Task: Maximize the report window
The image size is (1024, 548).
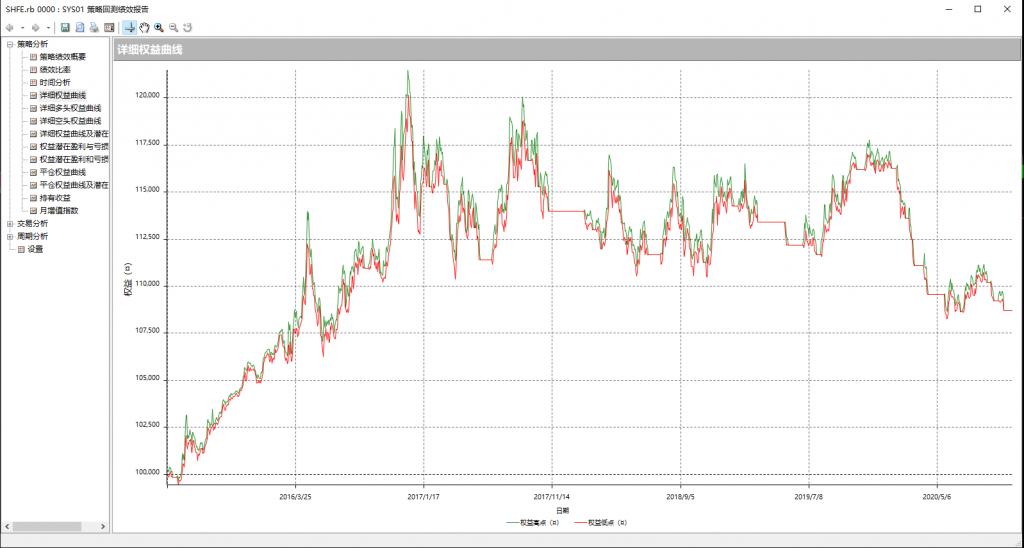Action: pyautogui.click(x=978, y=9)
